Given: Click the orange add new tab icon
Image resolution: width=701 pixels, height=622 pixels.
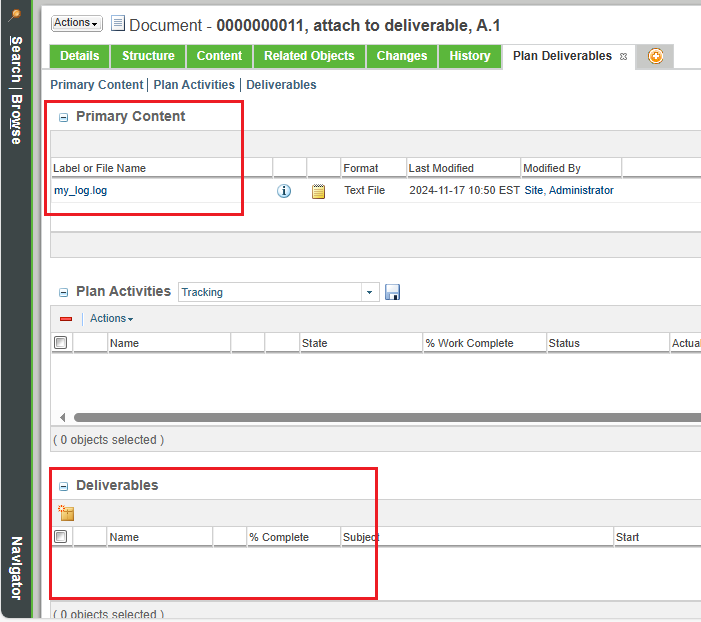Looking at the screenshot, I should tap(655, 56).
